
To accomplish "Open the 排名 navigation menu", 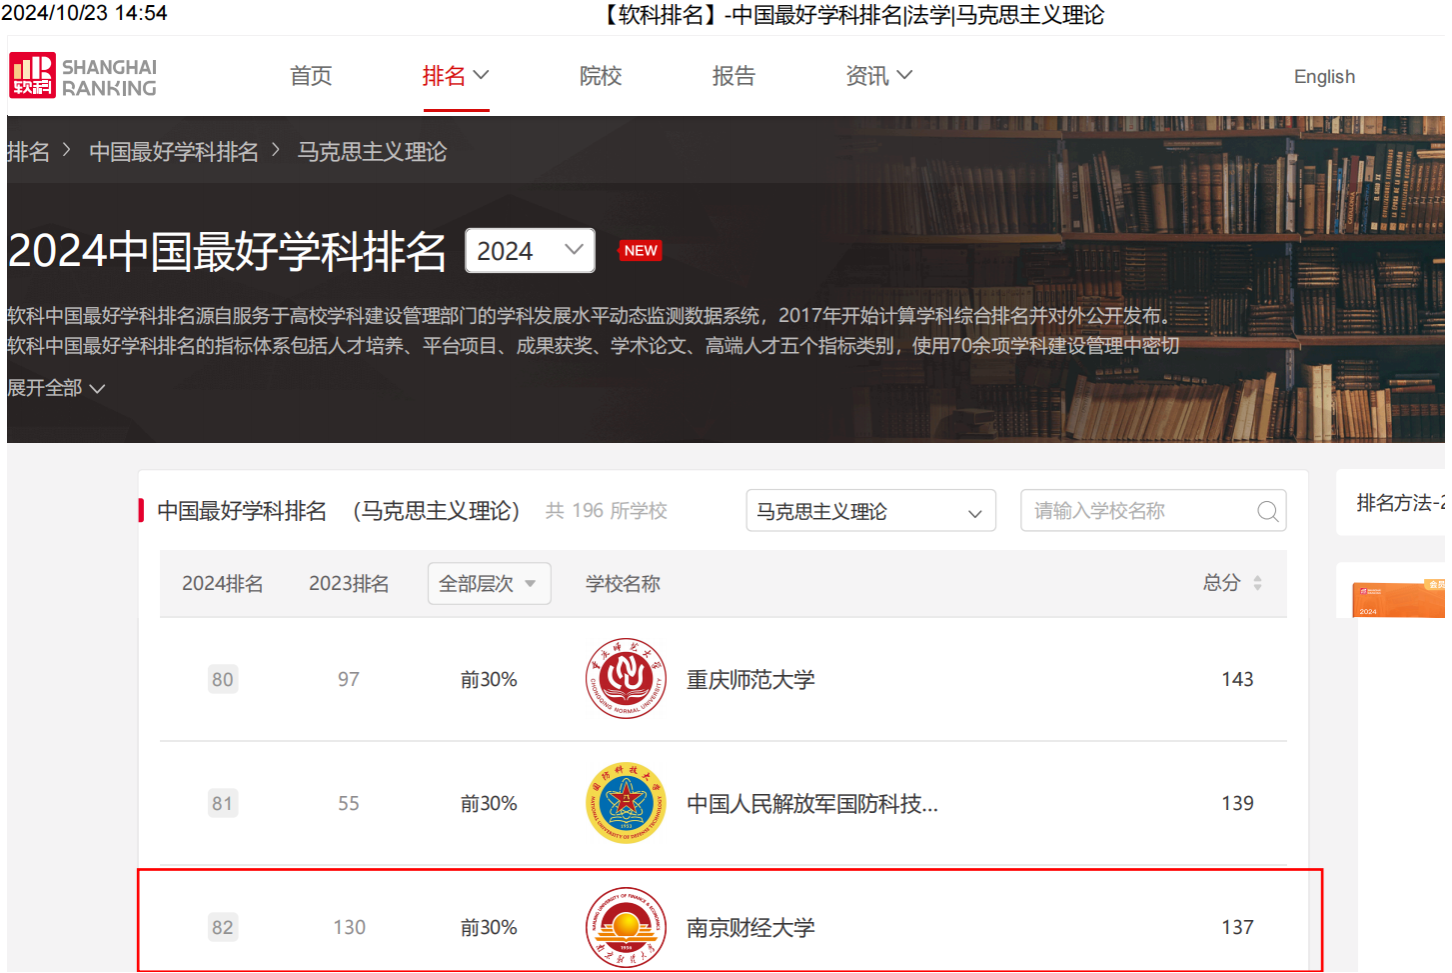I will [x=455, y=76].
